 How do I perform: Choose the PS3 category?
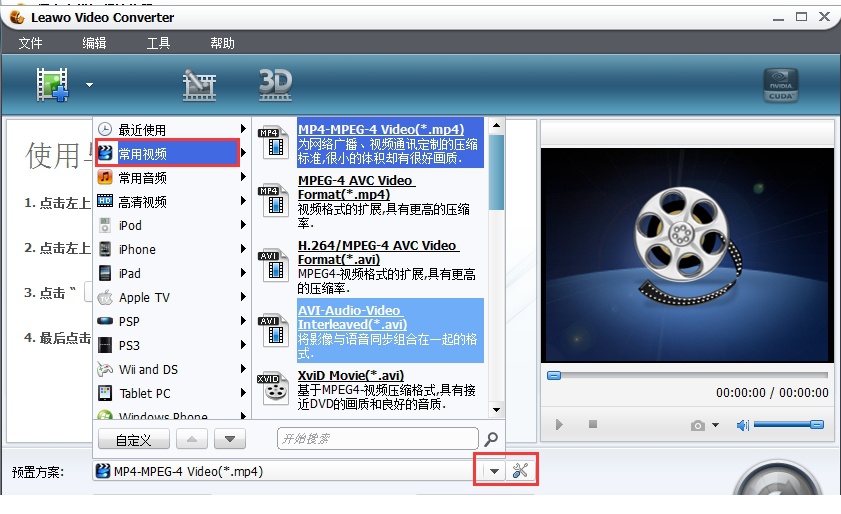tap(171, 345)
